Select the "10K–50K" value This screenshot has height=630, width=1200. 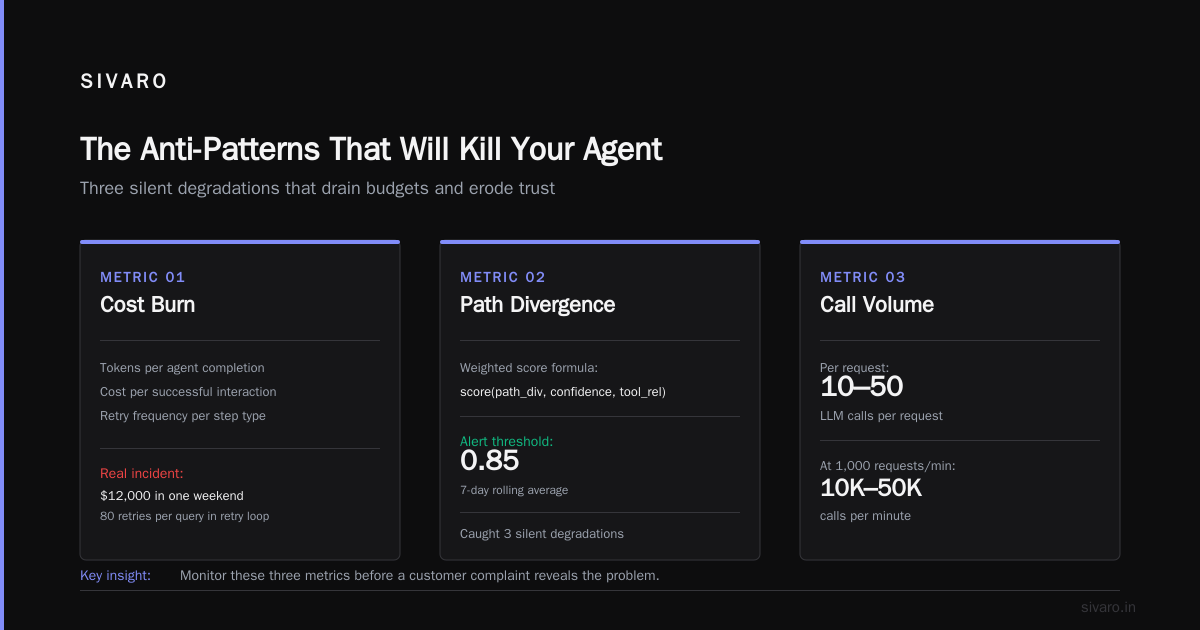pyautogui.click(x=871, y=488)
